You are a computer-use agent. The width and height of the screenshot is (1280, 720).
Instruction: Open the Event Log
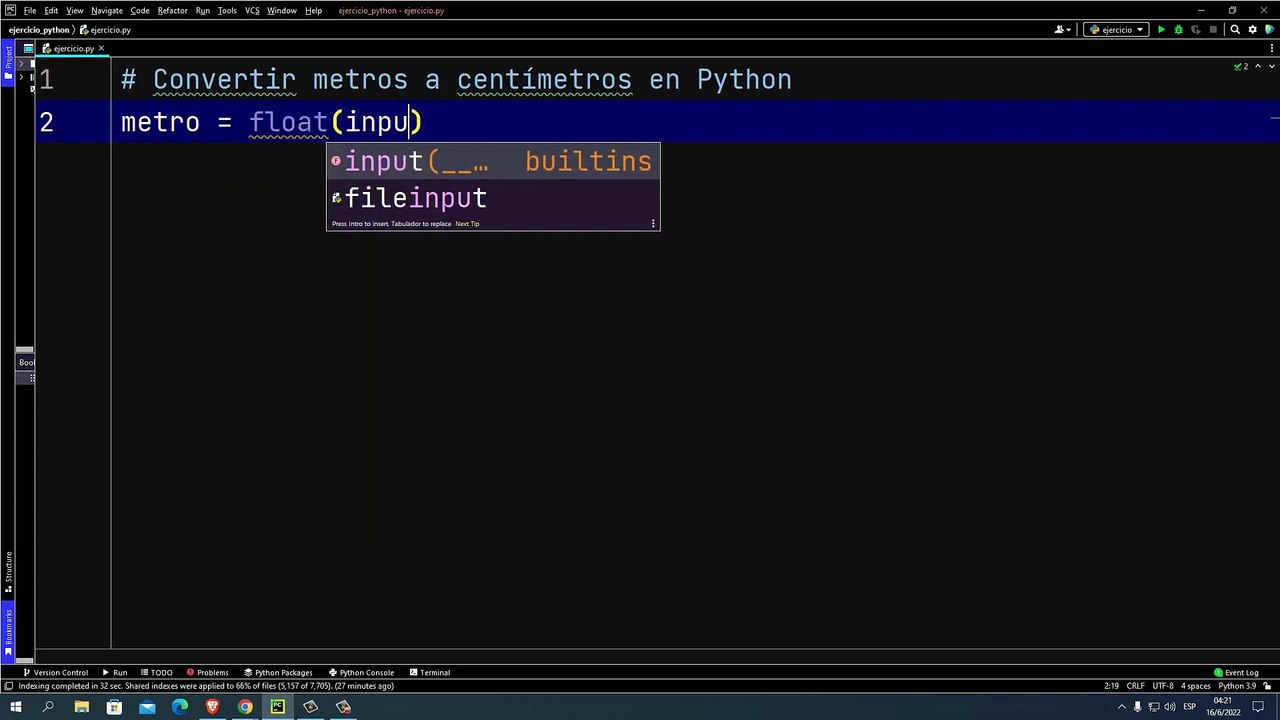point(1236,673)
